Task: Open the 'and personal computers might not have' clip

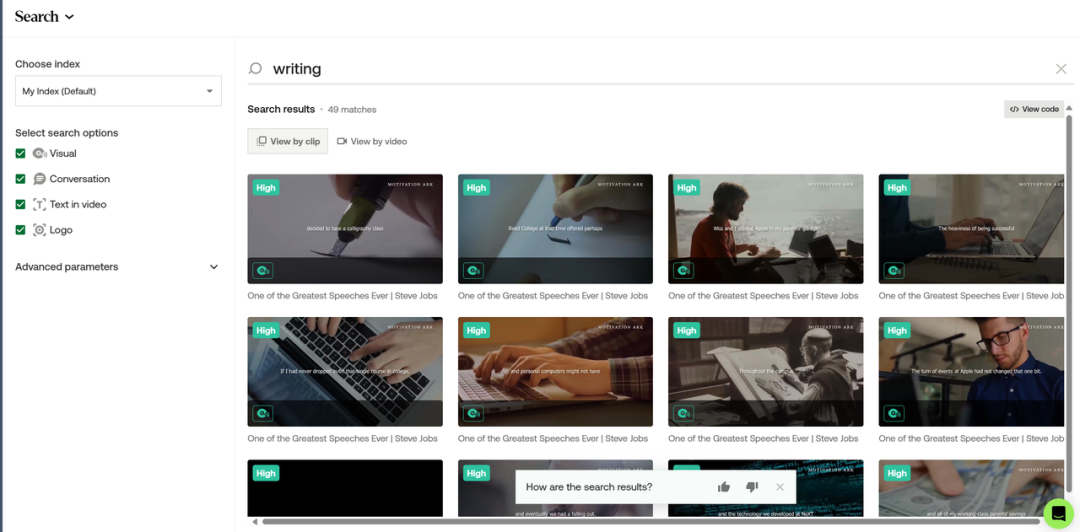Action: click(x=555, y=371)
